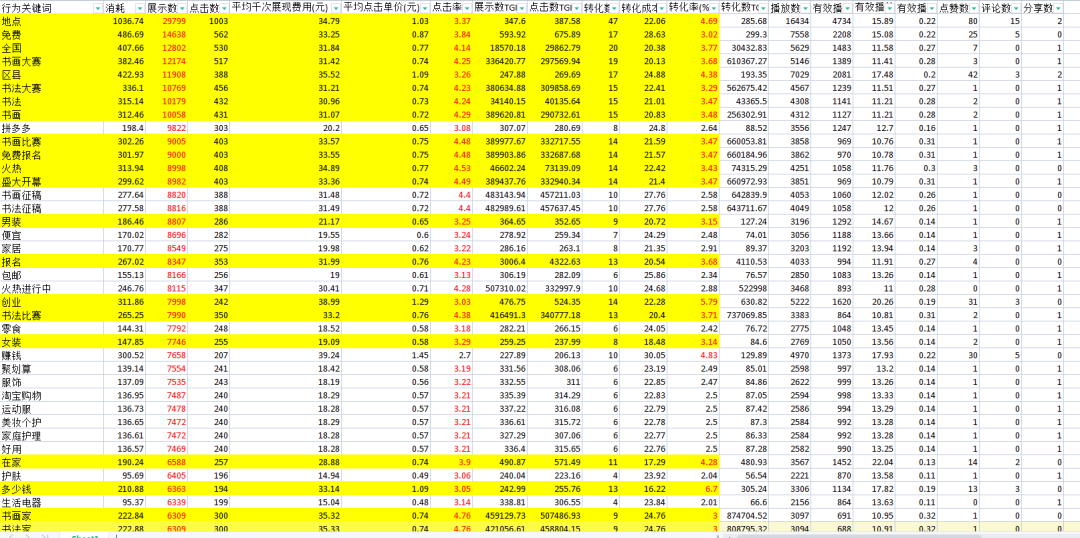
Task: Select the 点击数TGI value 29862.79
Action: click(x=555, y=48)
